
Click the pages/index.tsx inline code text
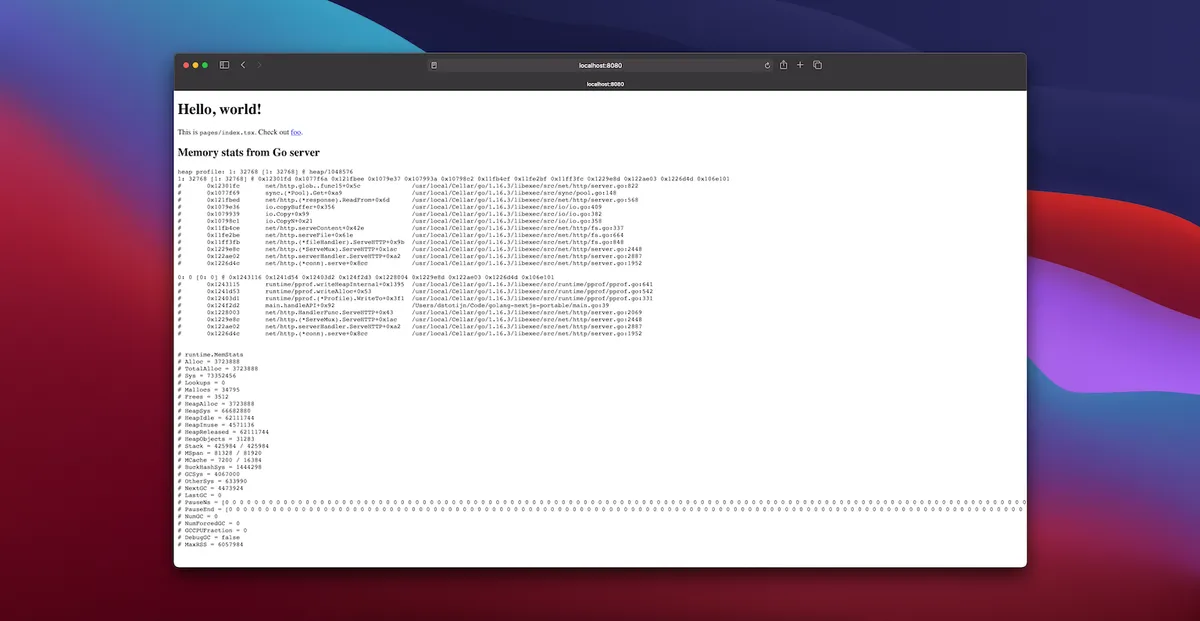(x=226, y=131)
